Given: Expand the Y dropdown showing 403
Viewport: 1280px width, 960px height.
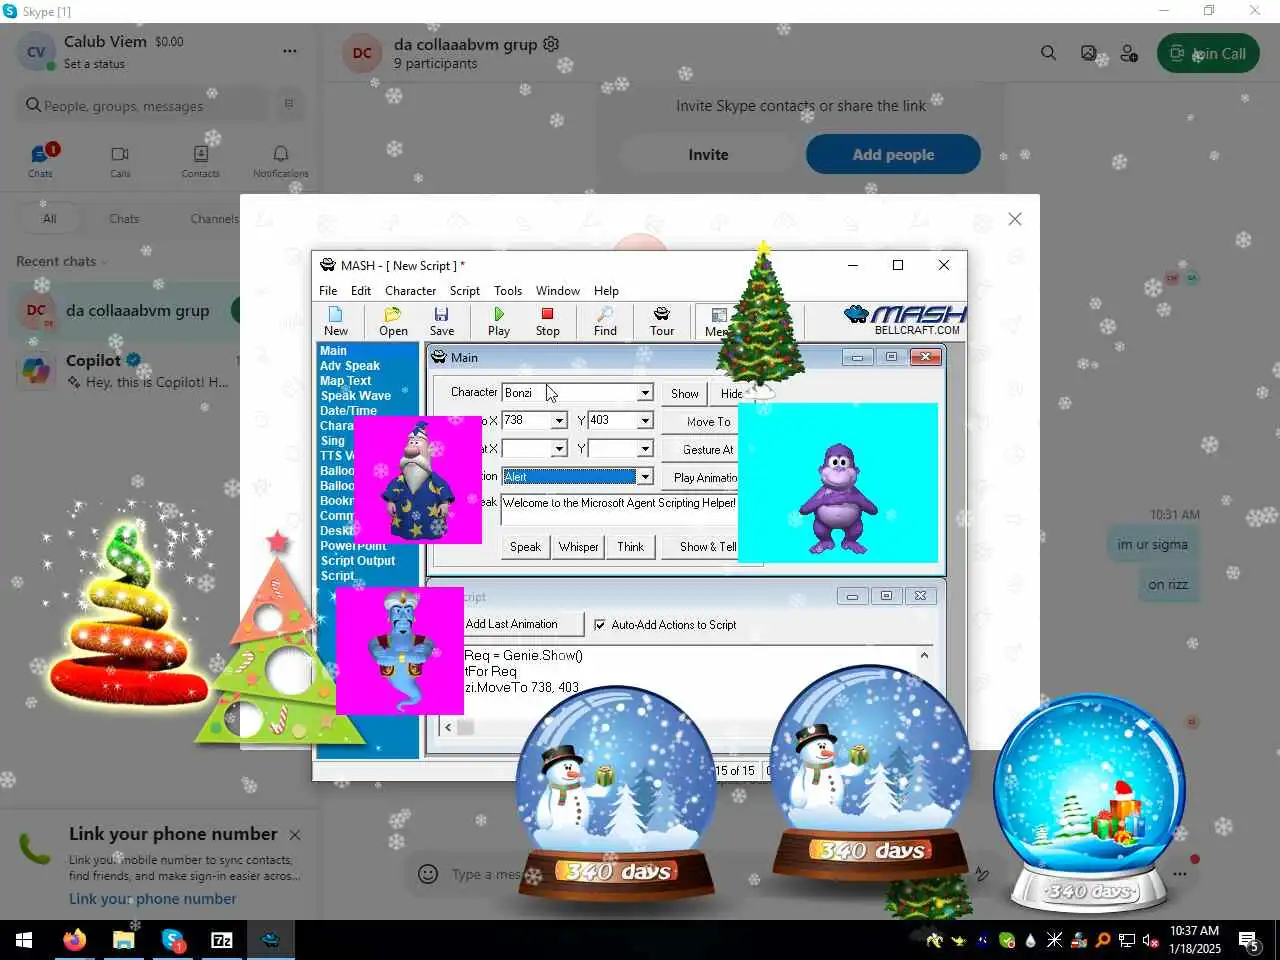Looking at the screenshot, I should click(645, 421).
